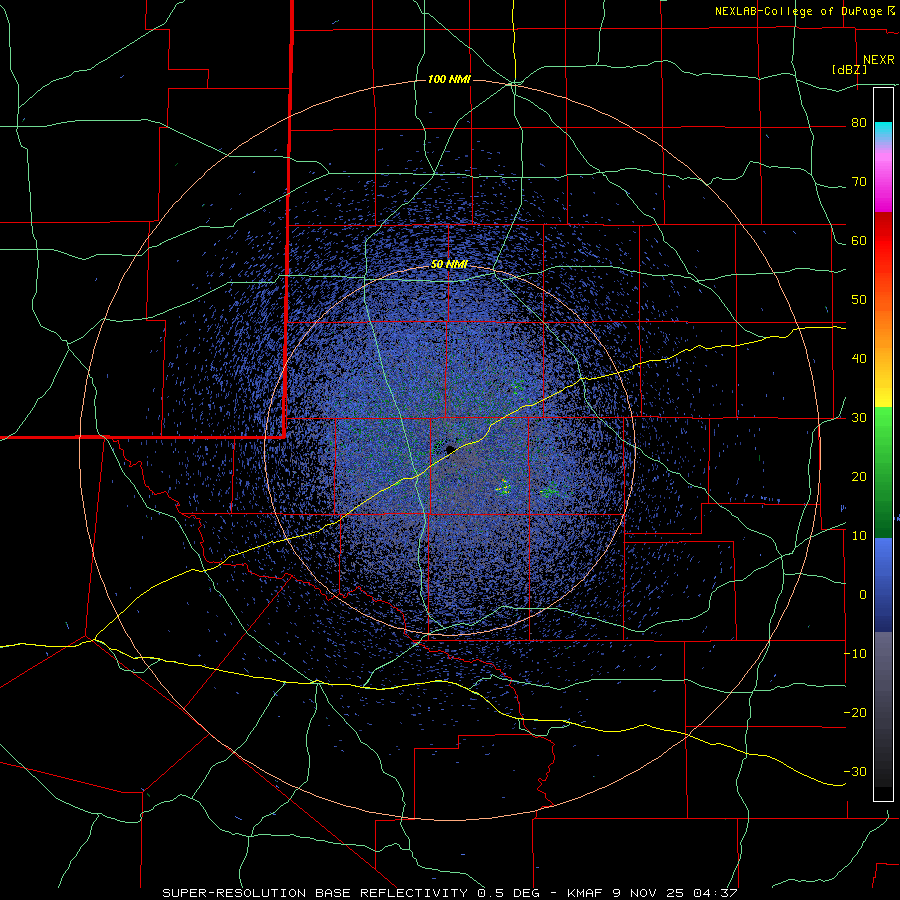Click the Super-Resolution Base Reflectivity caption

tap(315, 893)
